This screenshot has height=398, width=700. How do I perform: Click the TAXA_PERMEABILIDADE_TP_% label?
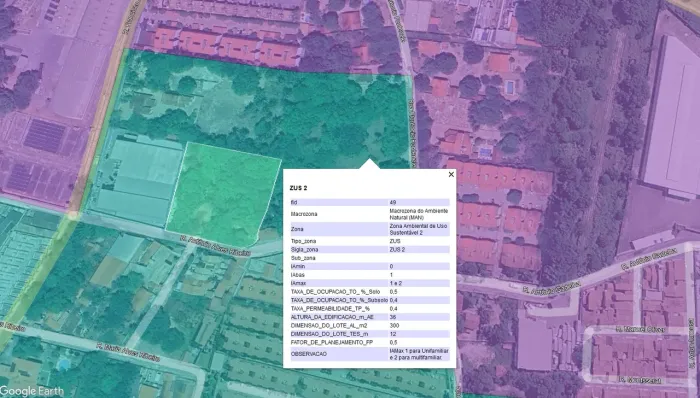[330, 309]
